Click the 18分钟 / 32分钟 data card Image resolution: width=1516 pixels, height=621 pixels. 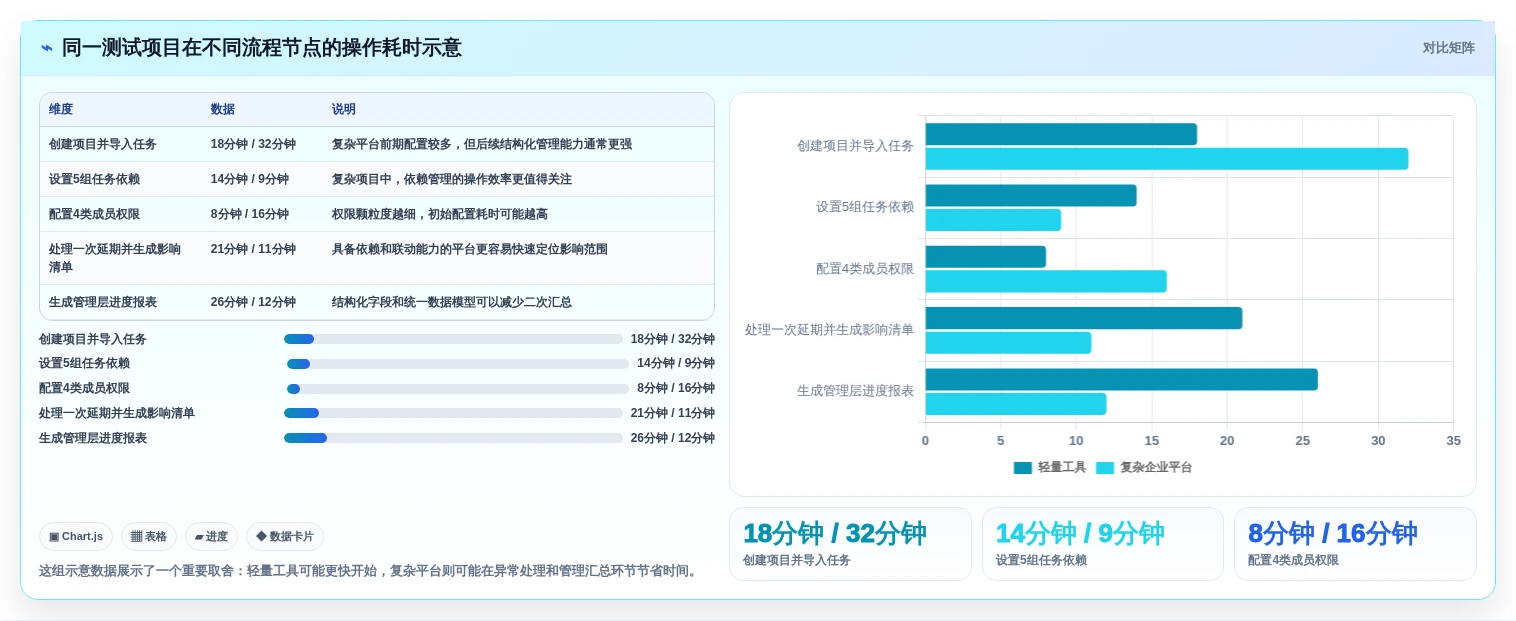pyautogui.click(x=850, y=544)
